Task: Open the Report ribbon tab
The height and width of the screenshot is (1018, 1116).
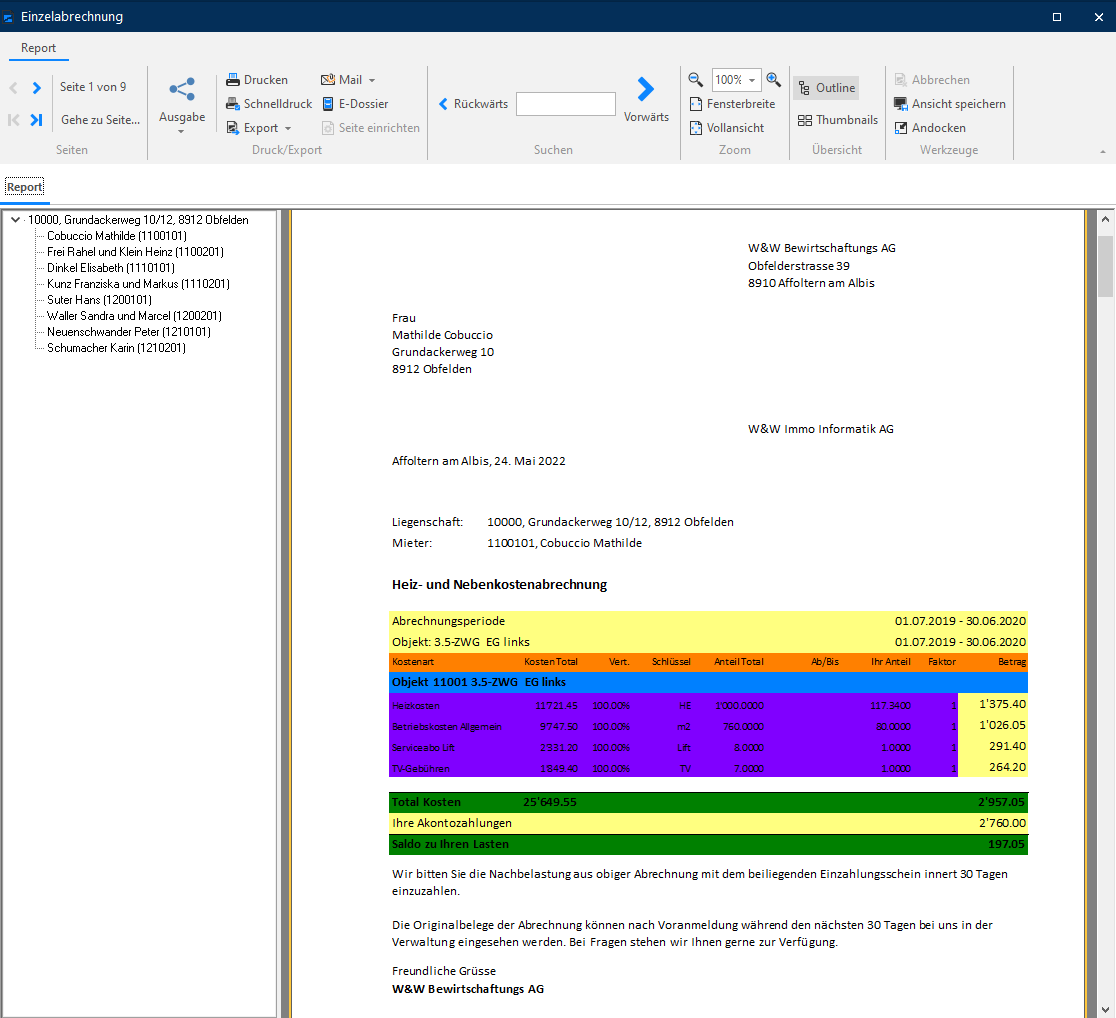Action: tap(38, 48)
